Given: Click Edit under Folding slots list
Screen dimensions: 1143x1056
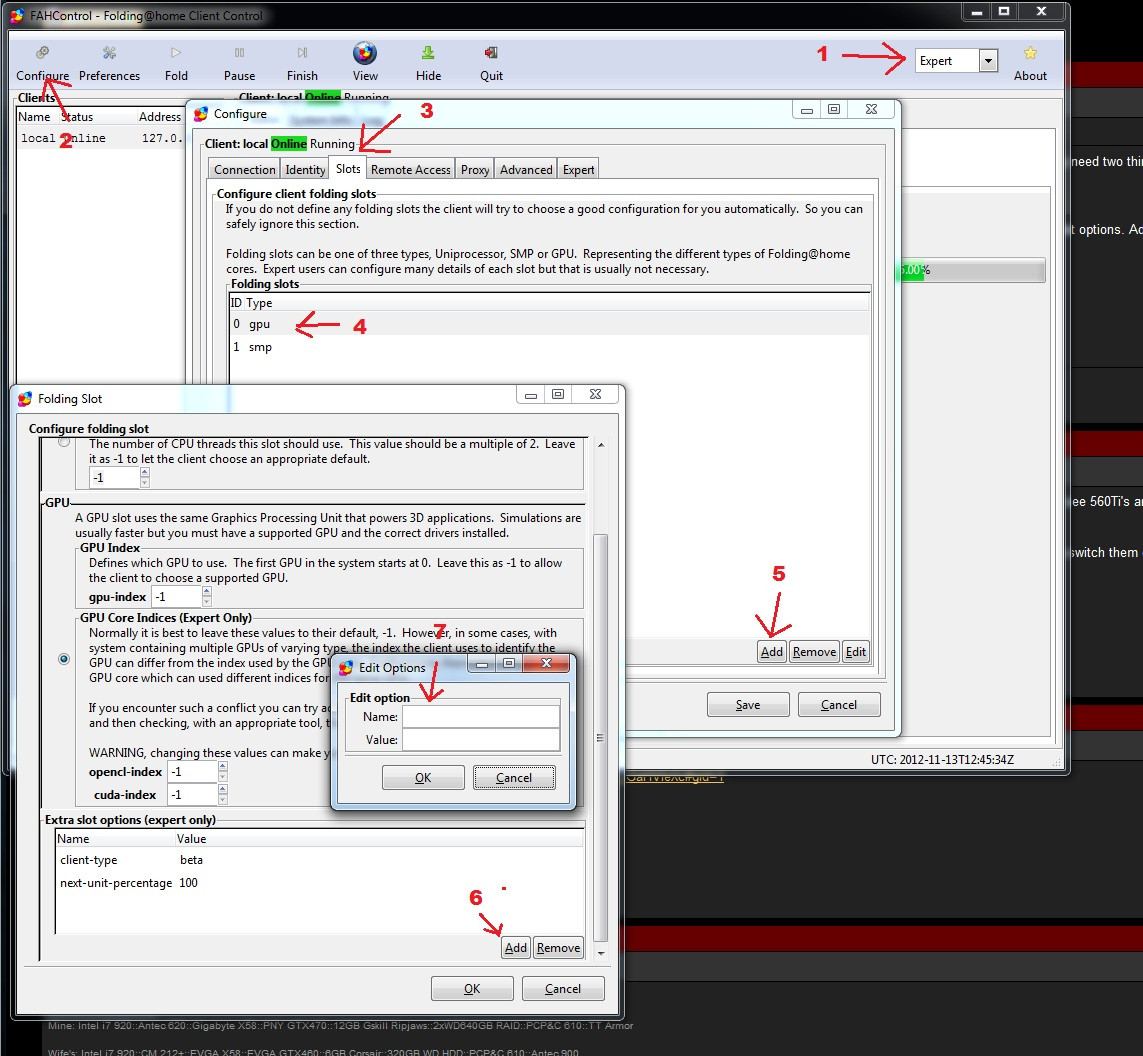Looking at the screenshot, I should 855,652.
